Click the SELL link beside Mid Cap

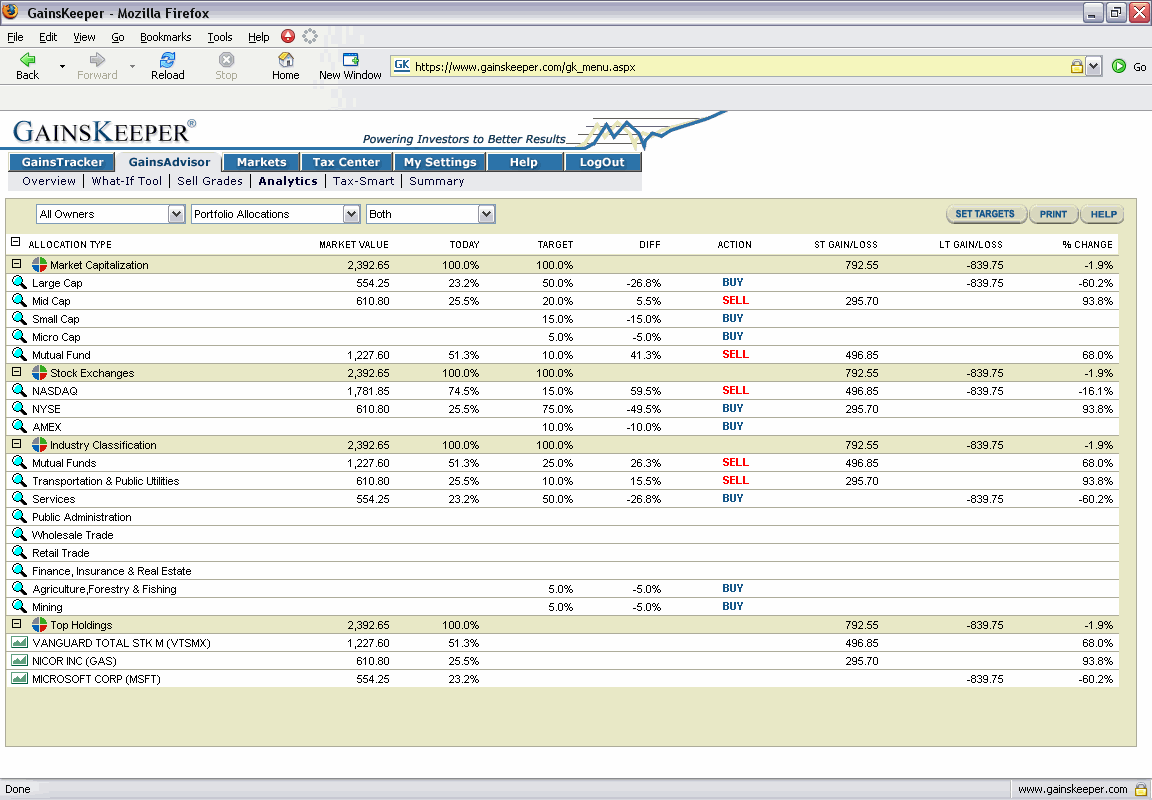735,300
